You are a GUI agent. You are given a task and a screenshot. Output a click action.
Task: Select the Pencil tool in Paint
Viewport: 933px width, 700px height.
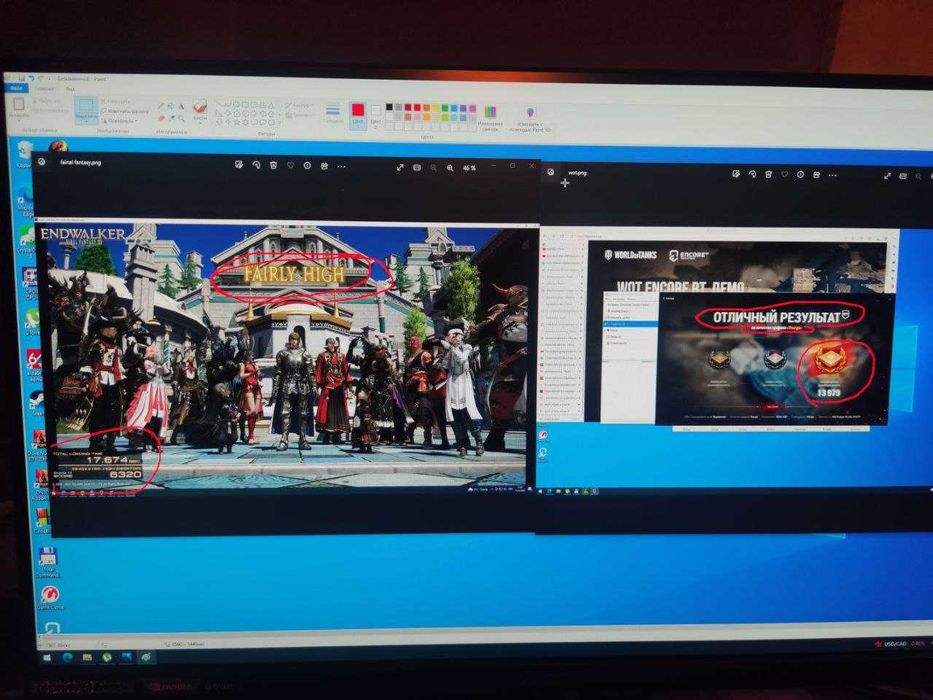click(x=161, y=107)
